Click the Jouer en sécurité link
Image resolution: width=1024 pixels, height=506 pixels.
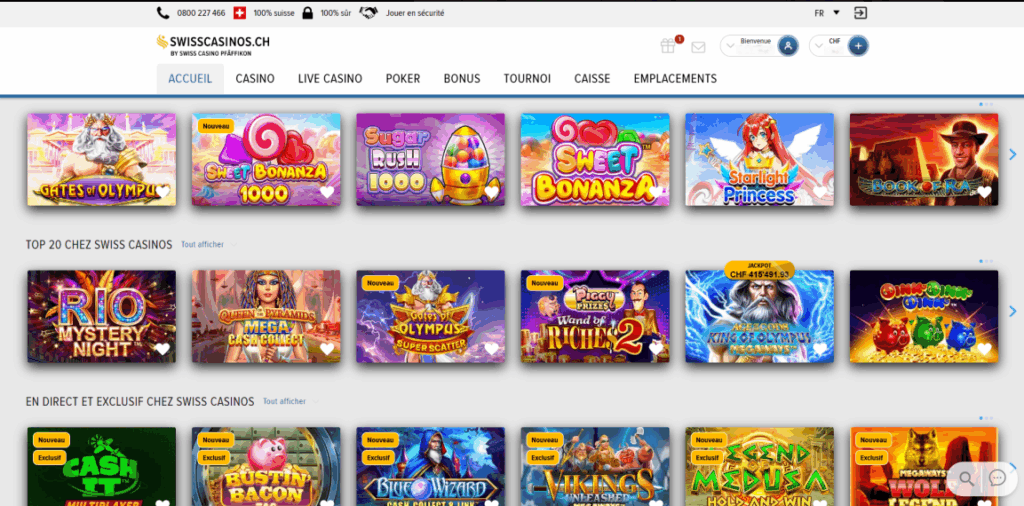click(415, 13)
